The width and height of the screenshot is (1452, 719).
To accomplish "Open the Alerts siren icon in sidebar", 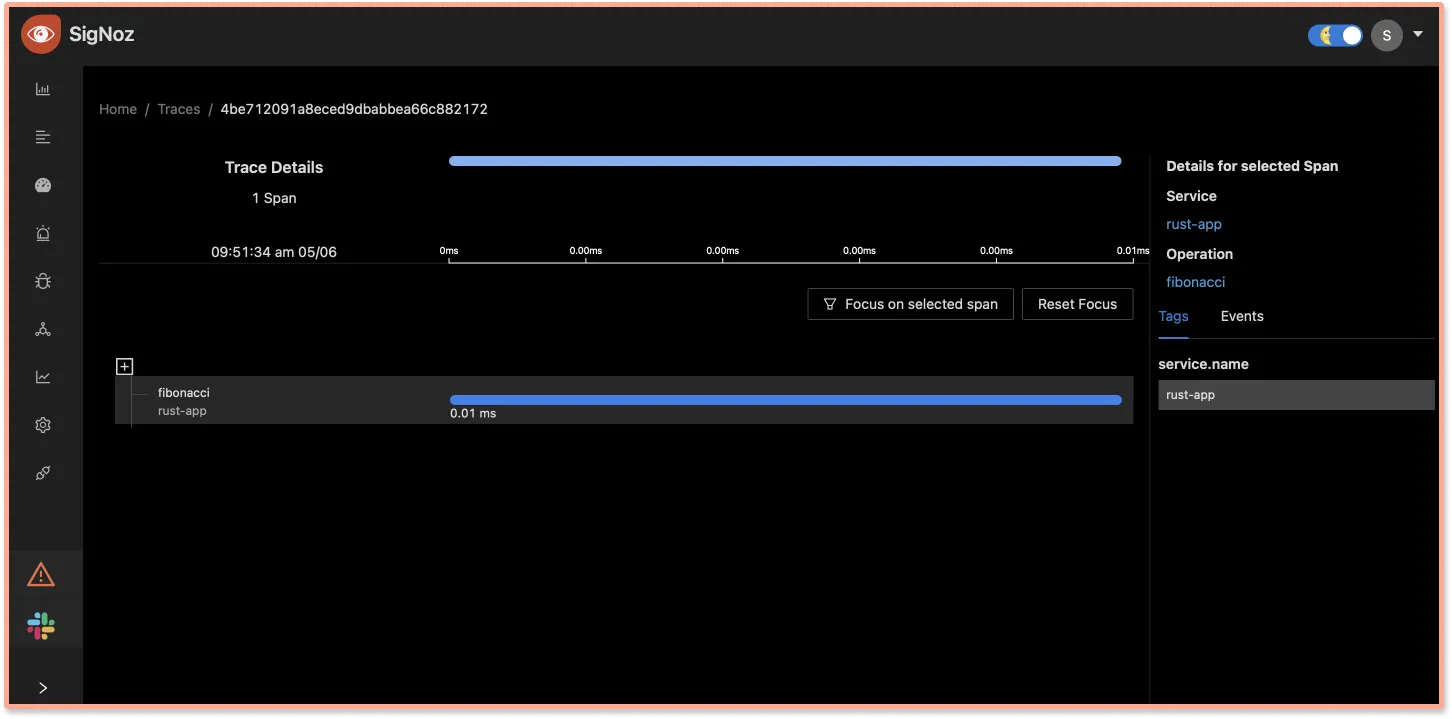I will pyautogui.click(x=43, y=233).
